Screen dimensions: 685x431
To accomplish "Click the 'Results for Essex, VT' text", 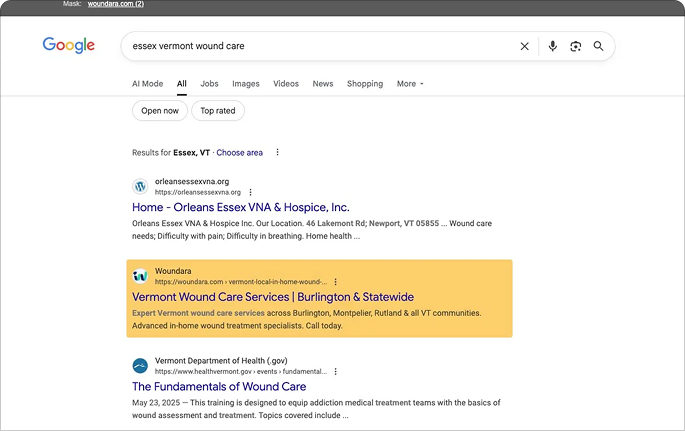I will click(x=171, y=153).
